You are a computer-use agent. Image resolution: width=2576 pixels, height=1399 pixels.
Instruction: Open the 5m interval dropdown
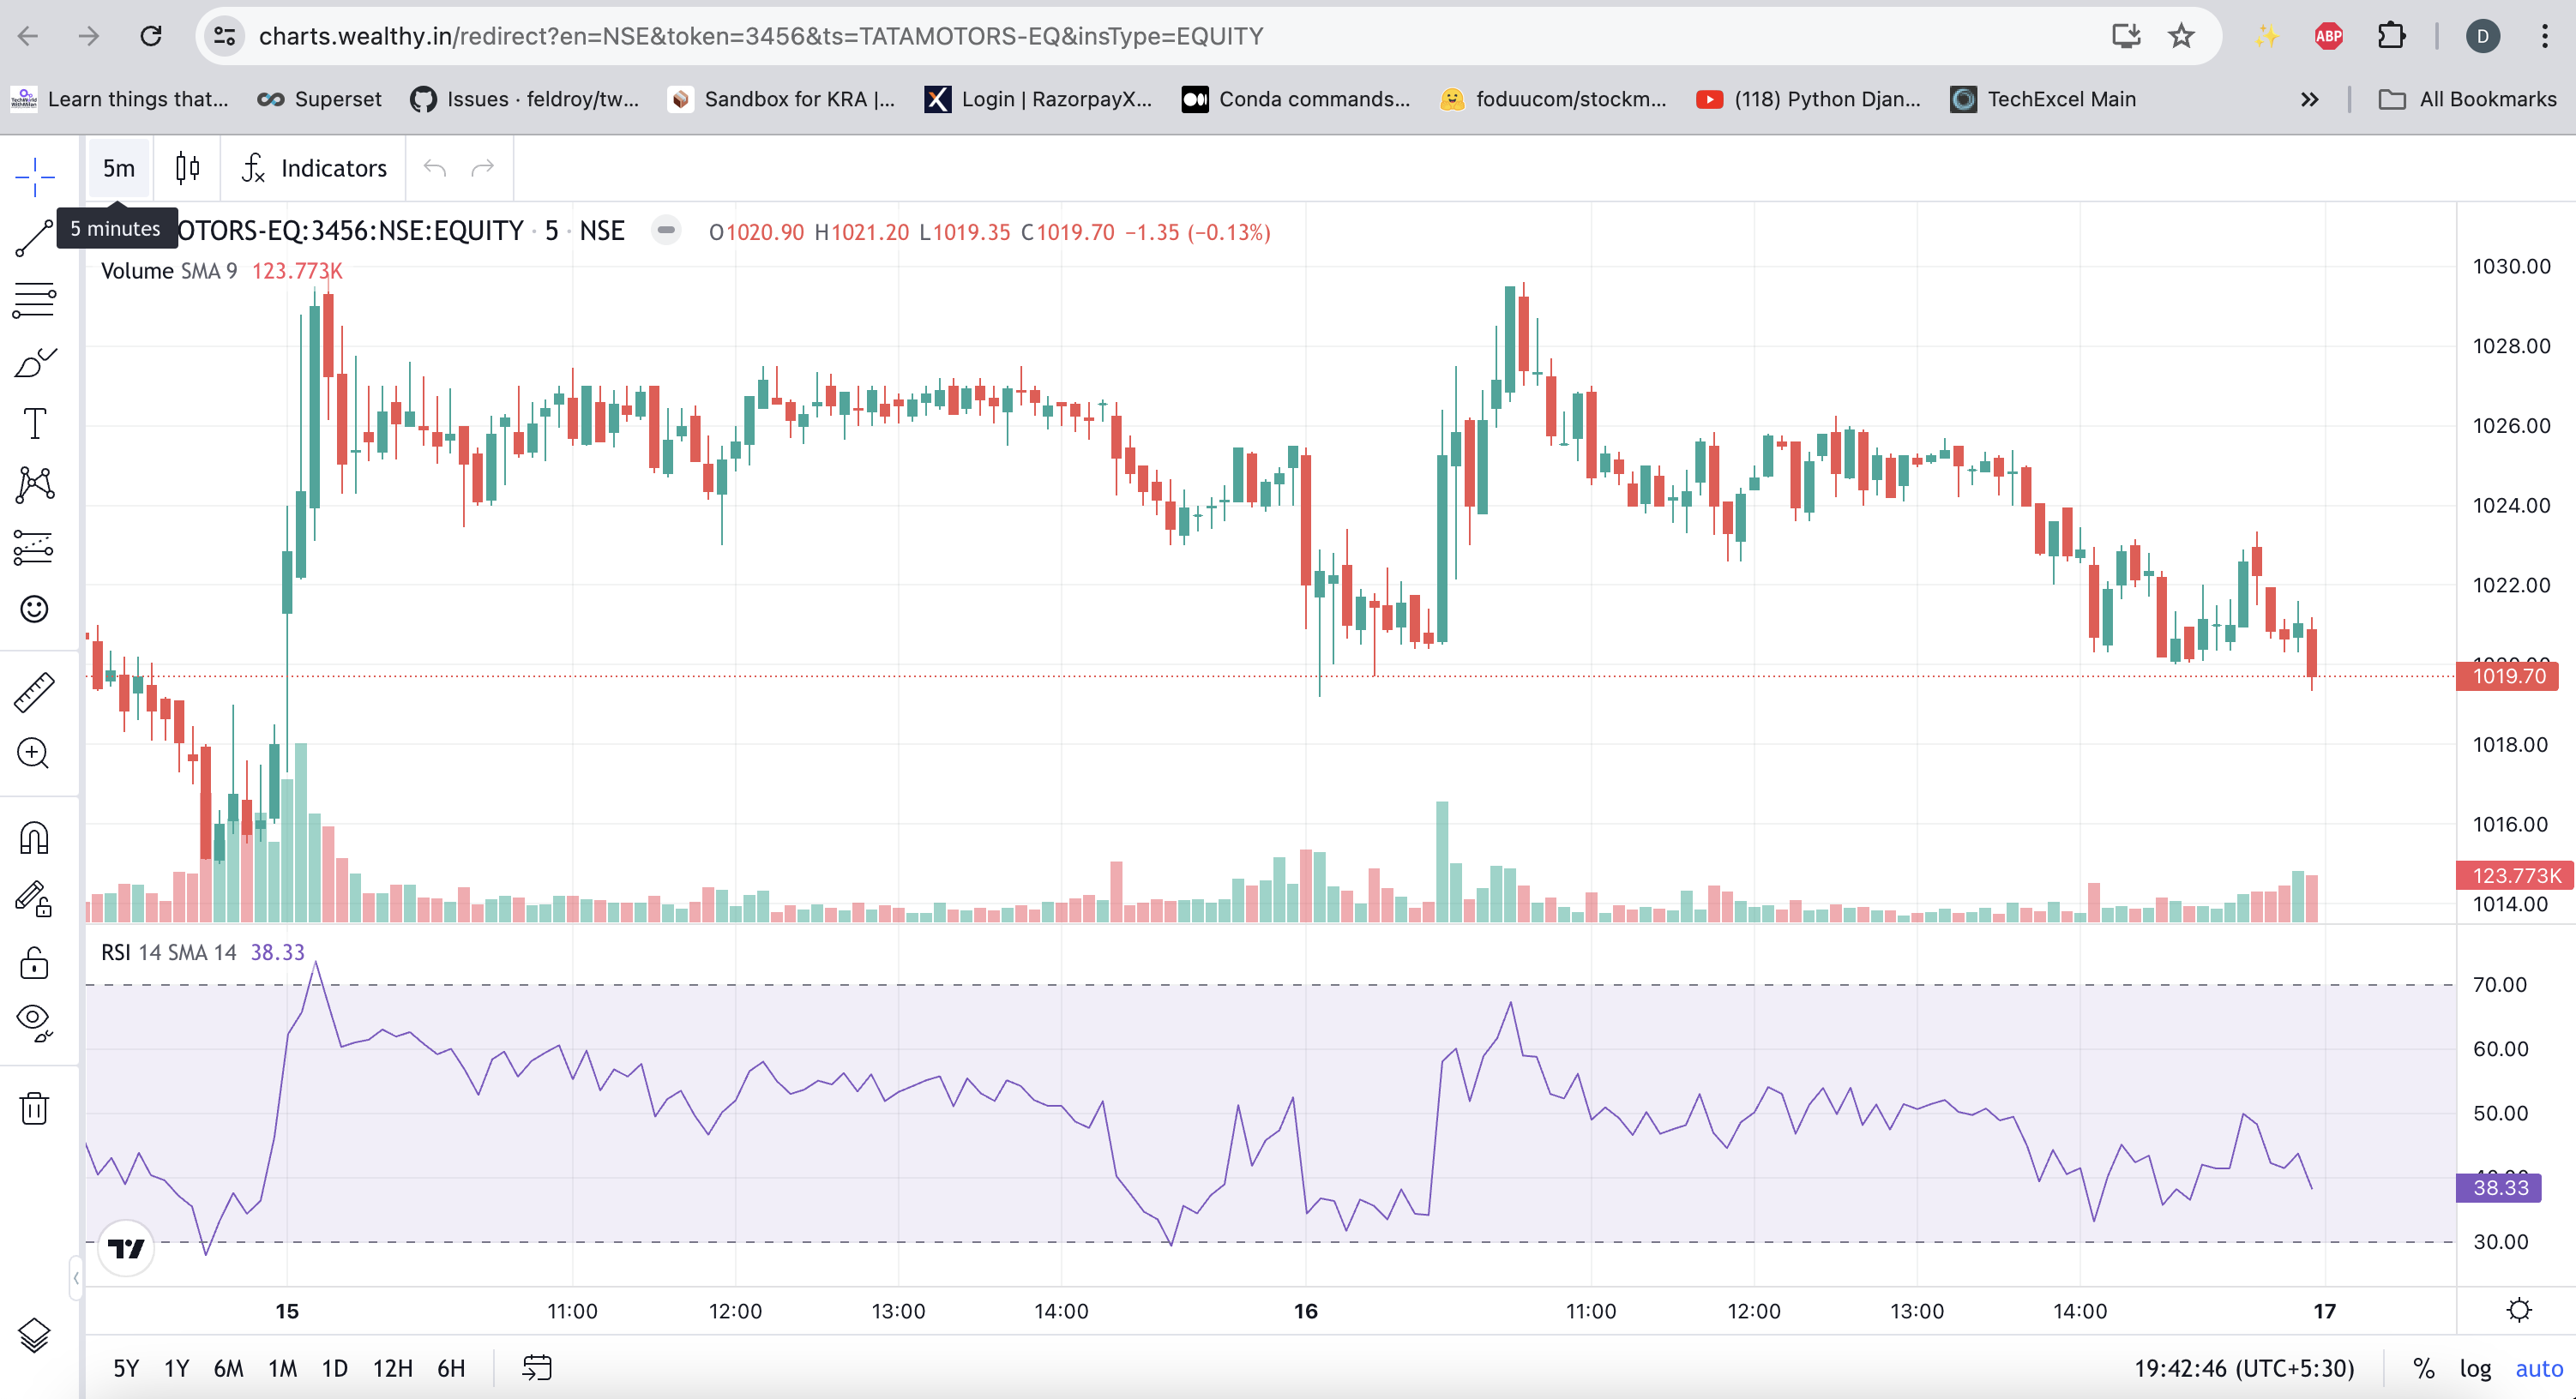pos(118,167)
